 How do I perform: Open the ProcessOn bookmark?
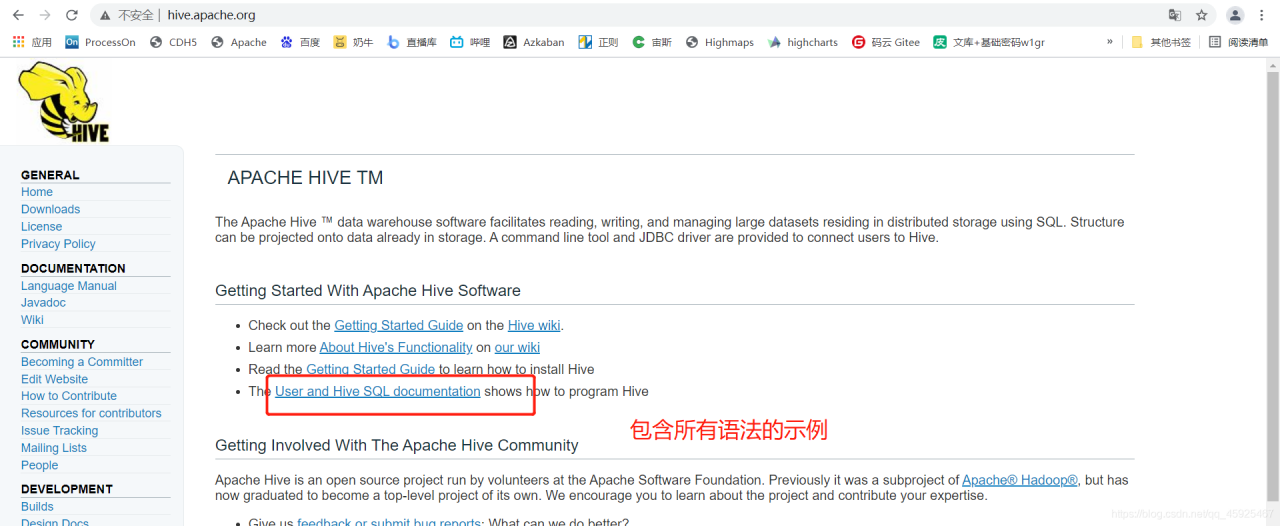coord(100,42)
